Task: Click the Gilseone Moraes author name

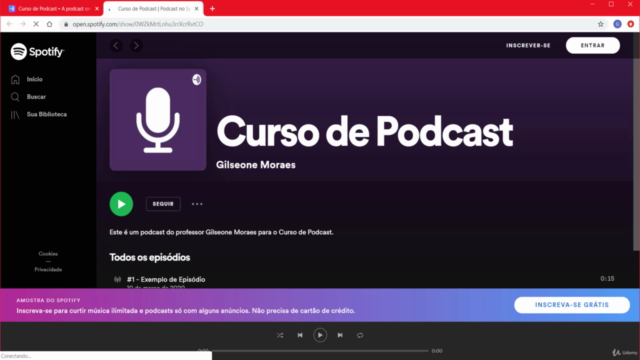Action: pyautogui.click(x=256, y=165)
